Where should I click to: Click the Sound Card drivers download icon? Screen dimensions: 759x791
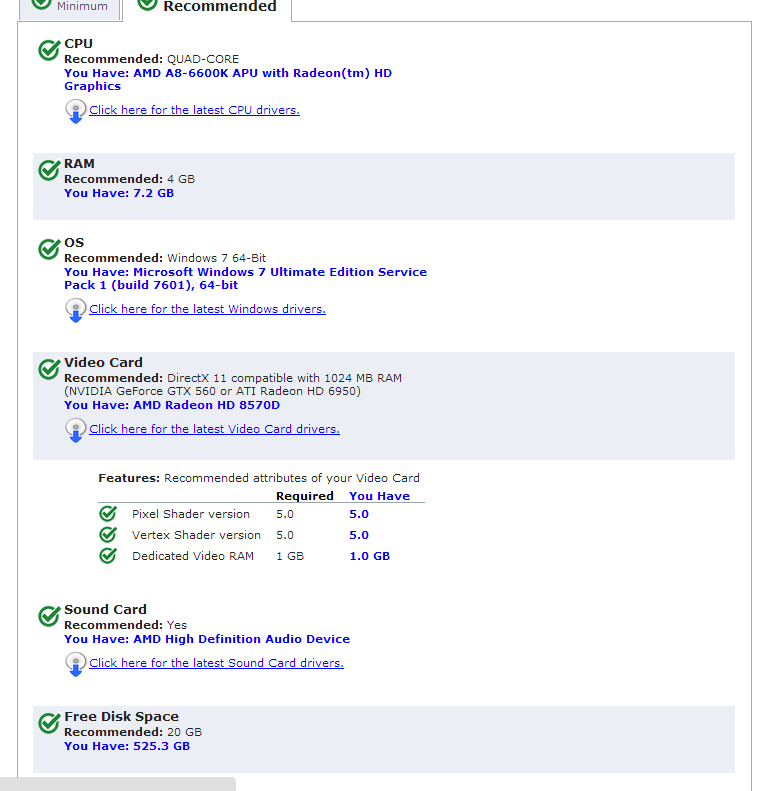point(76,664)
